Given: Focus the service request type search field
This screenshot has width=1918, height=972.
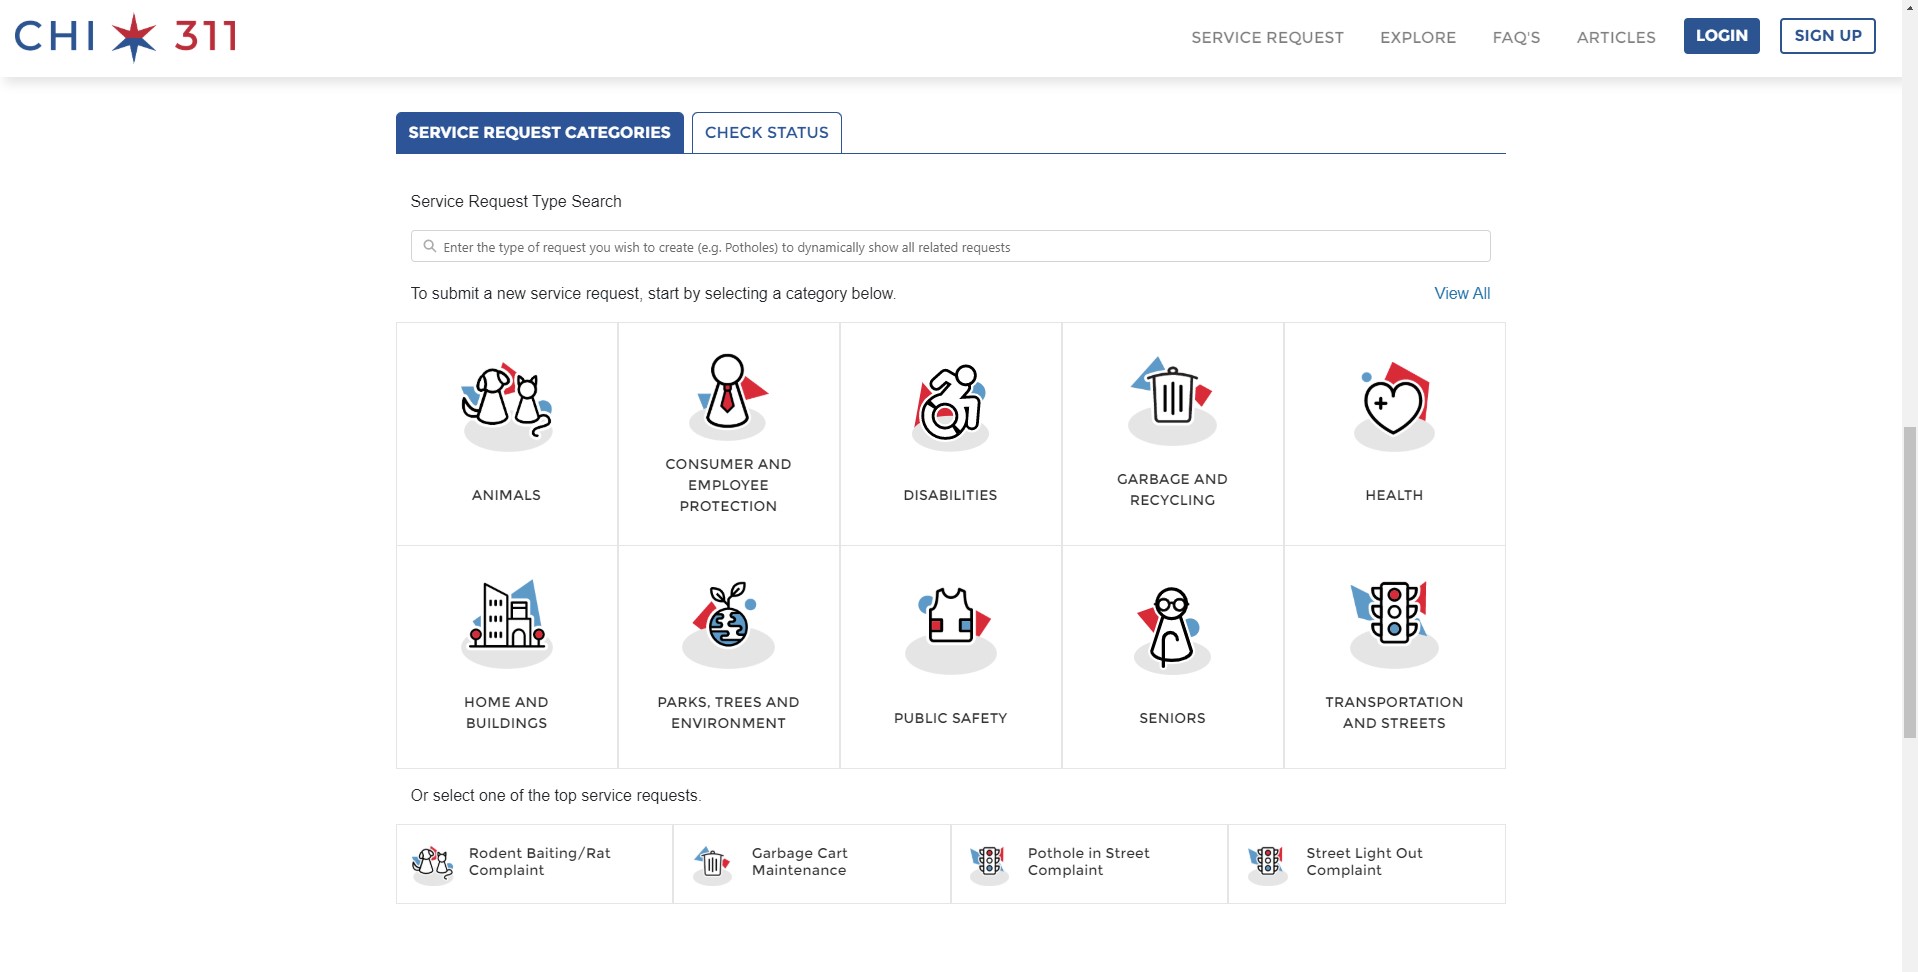Looking at the screenshot, I should pyautogui.click(x=950, y=246).
